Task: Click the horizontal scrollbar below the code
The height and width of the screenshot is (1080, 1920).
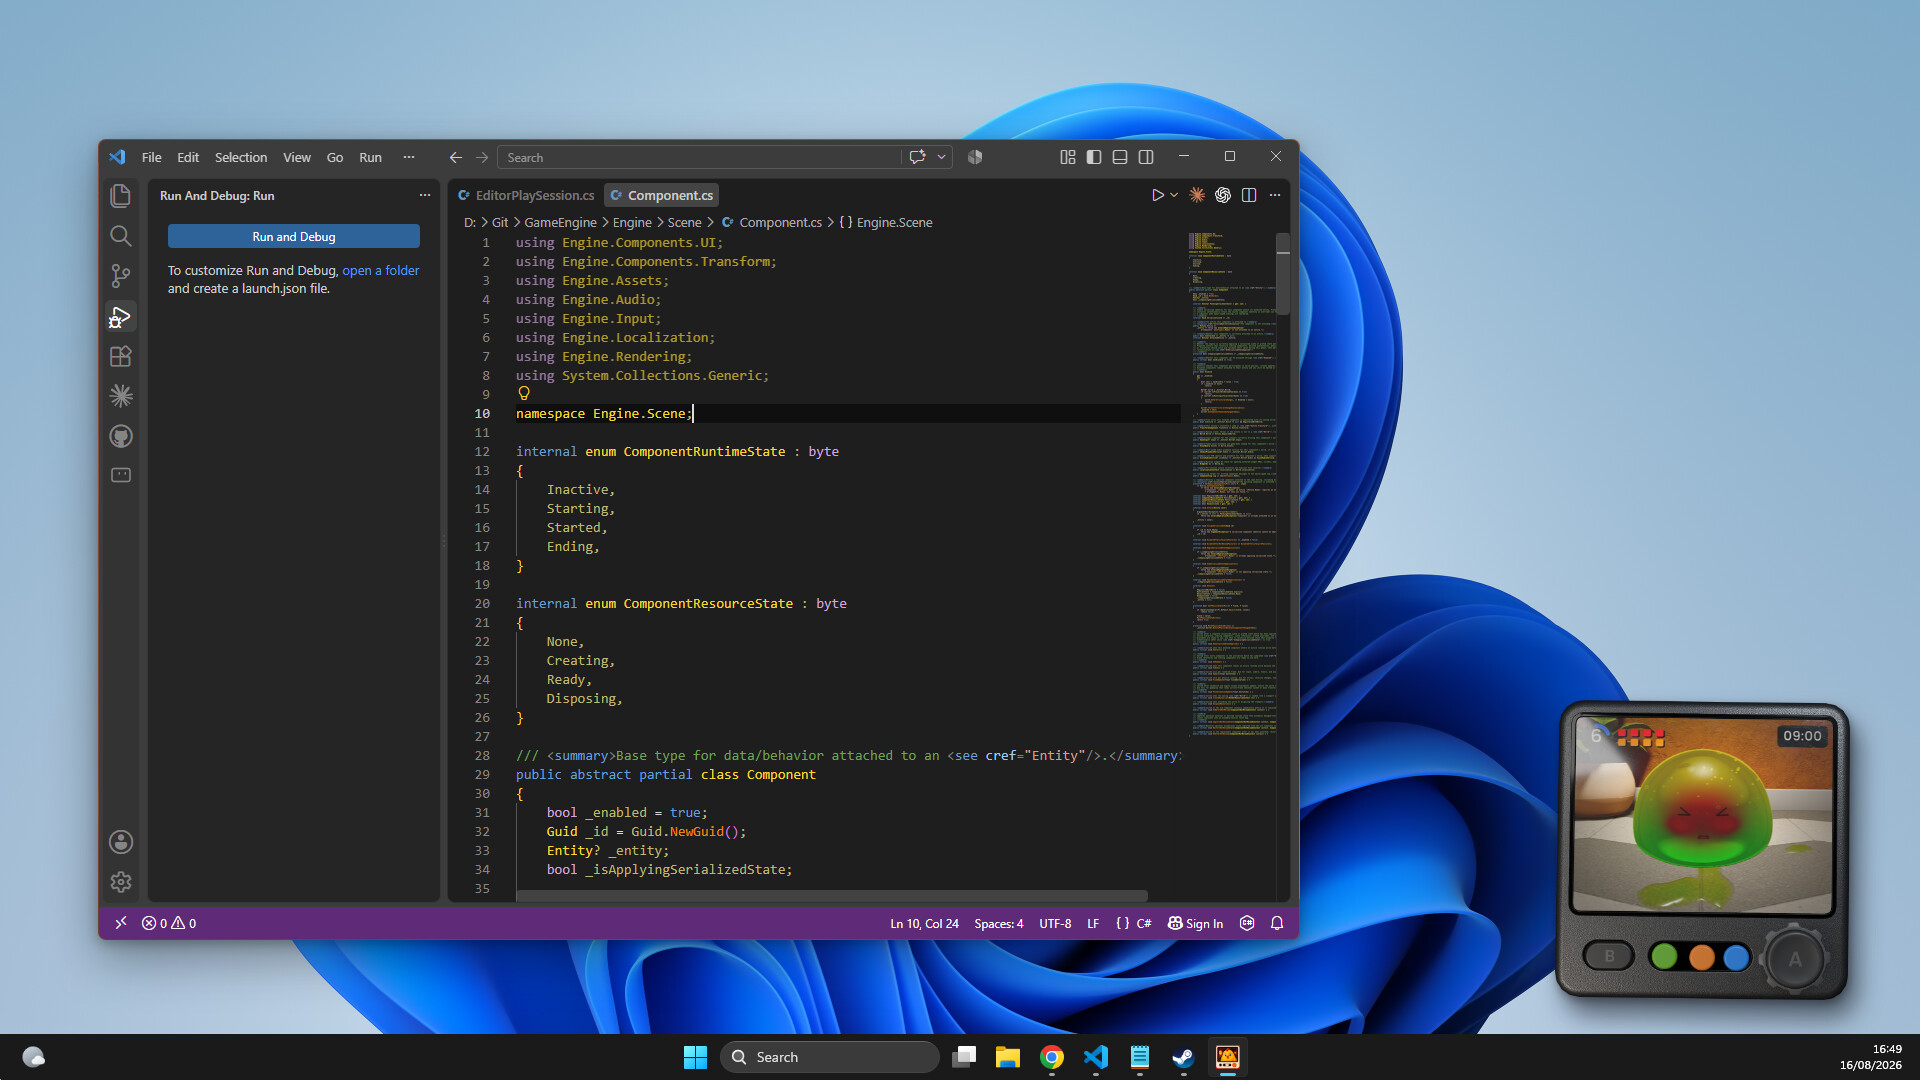Action: point(832,896)
